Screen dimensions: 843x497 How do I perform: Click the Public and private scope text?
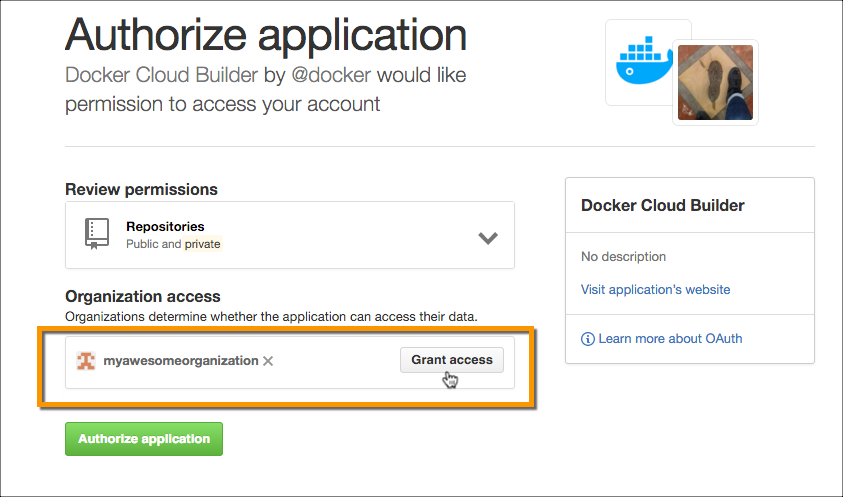[x=173, y=244]
